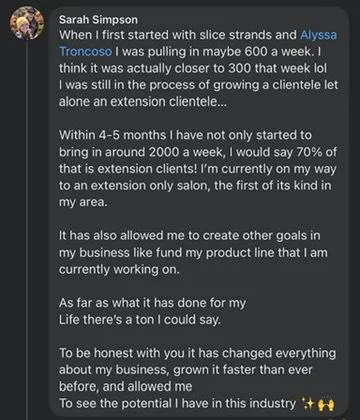Click the line "alone an extension clientele..."

click(143, 102)
